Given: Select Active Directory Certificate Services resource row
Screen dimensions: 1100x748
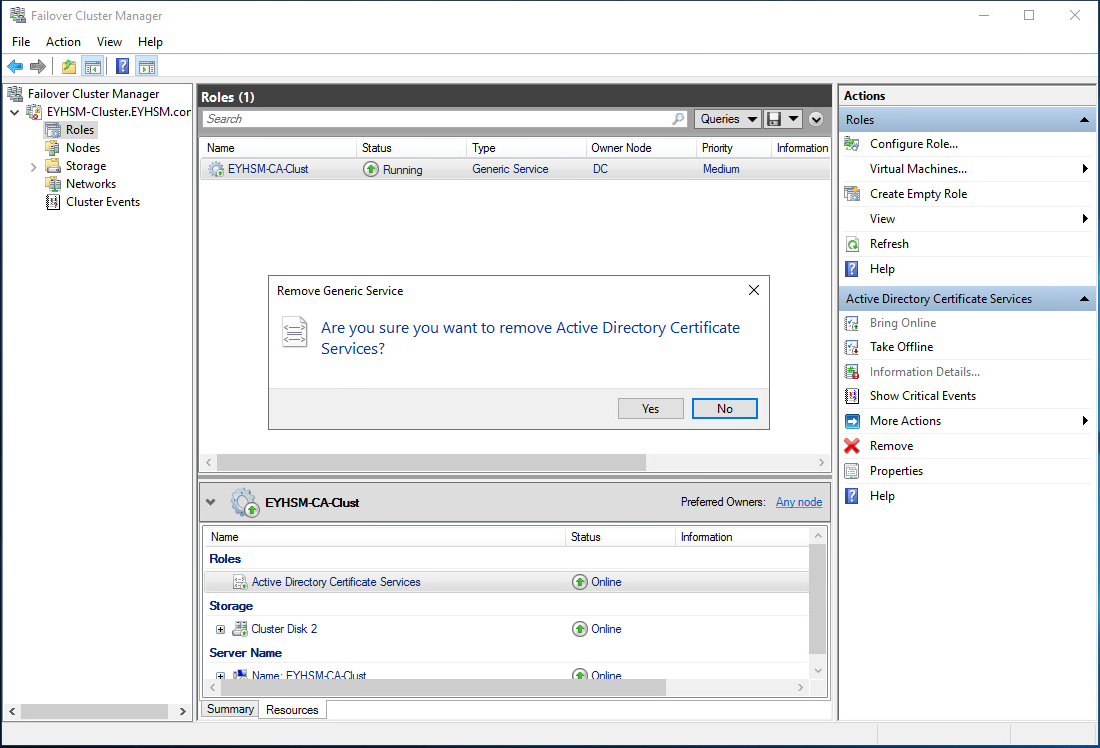Looking at the screenshot, I should pos(507,582).
